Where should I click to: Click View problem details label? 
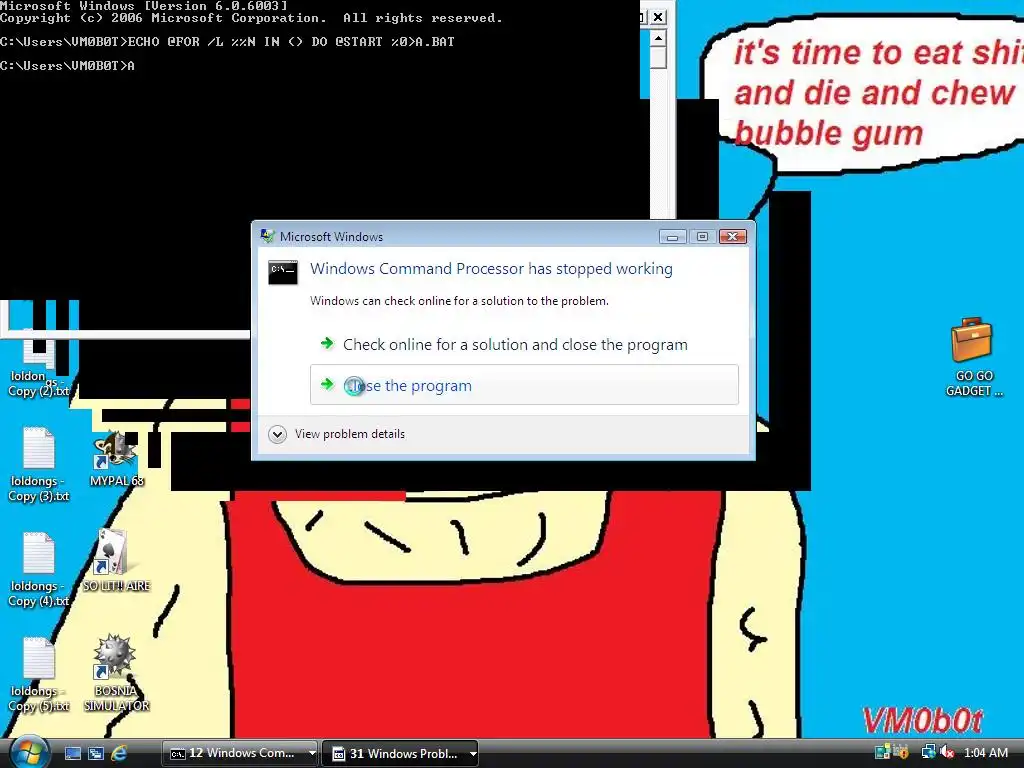point(349,434)
